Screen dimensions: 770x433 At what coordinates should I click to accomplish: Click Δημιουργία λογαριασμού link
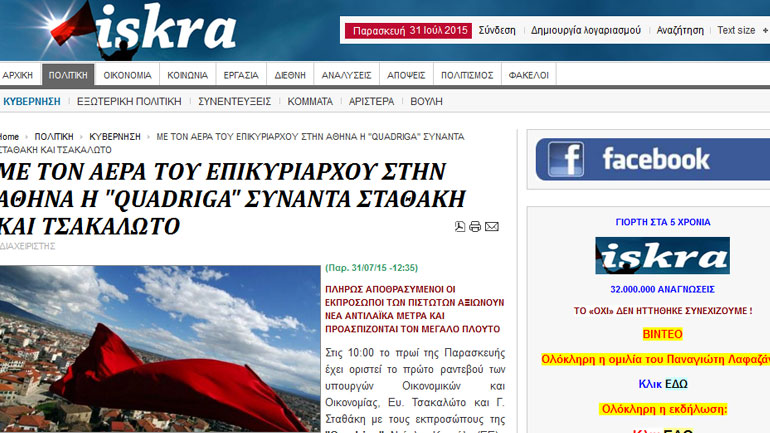pyautogui.click(x=585, y=30)
